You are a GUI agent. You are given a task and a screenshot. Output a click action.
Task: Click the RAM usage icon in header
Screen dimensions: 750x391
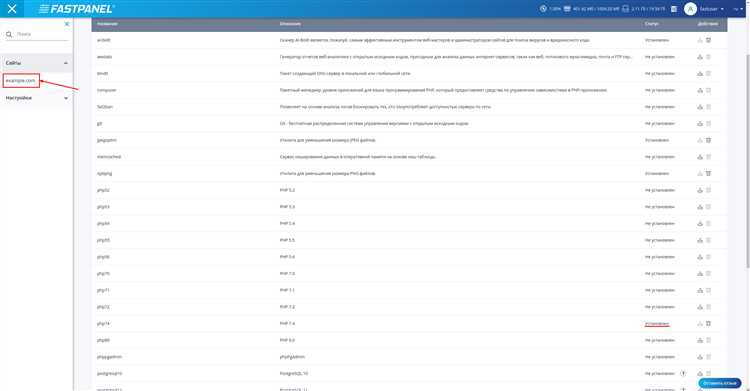(x=567, y=9)
